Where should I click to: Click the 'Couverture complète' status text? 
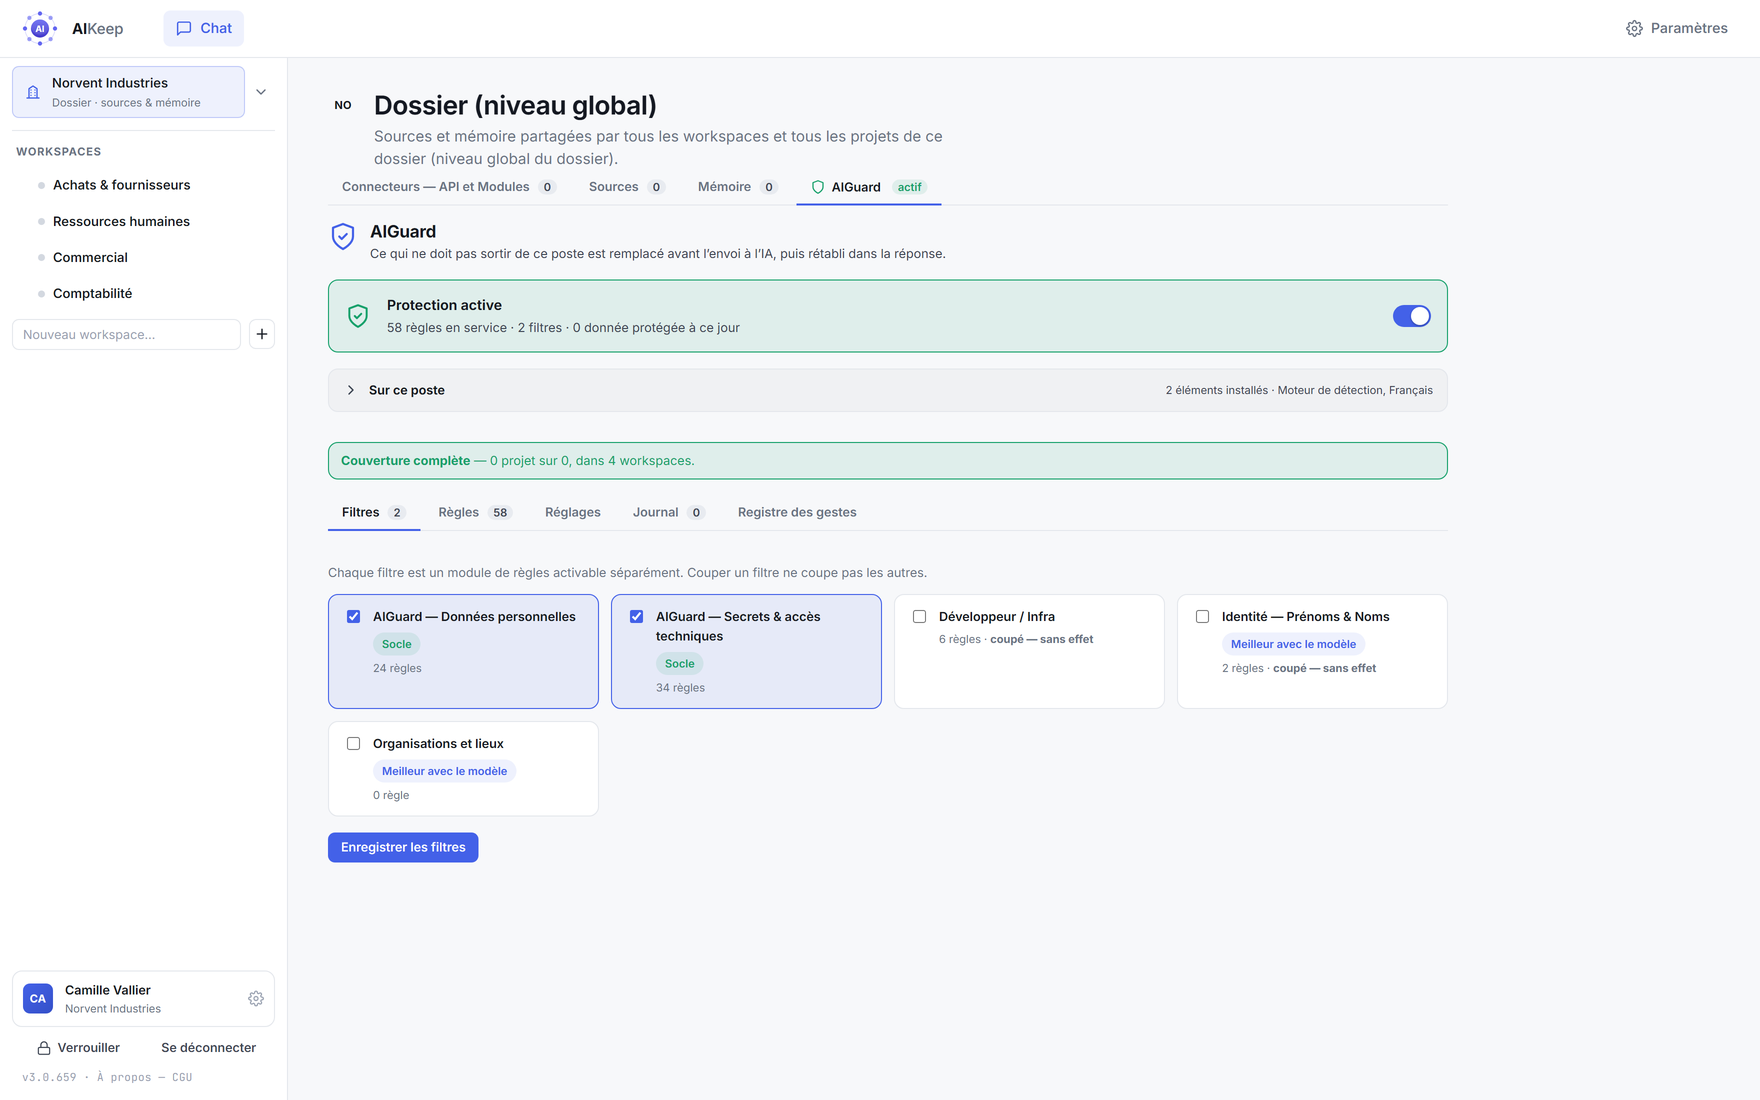click(405, 461)
